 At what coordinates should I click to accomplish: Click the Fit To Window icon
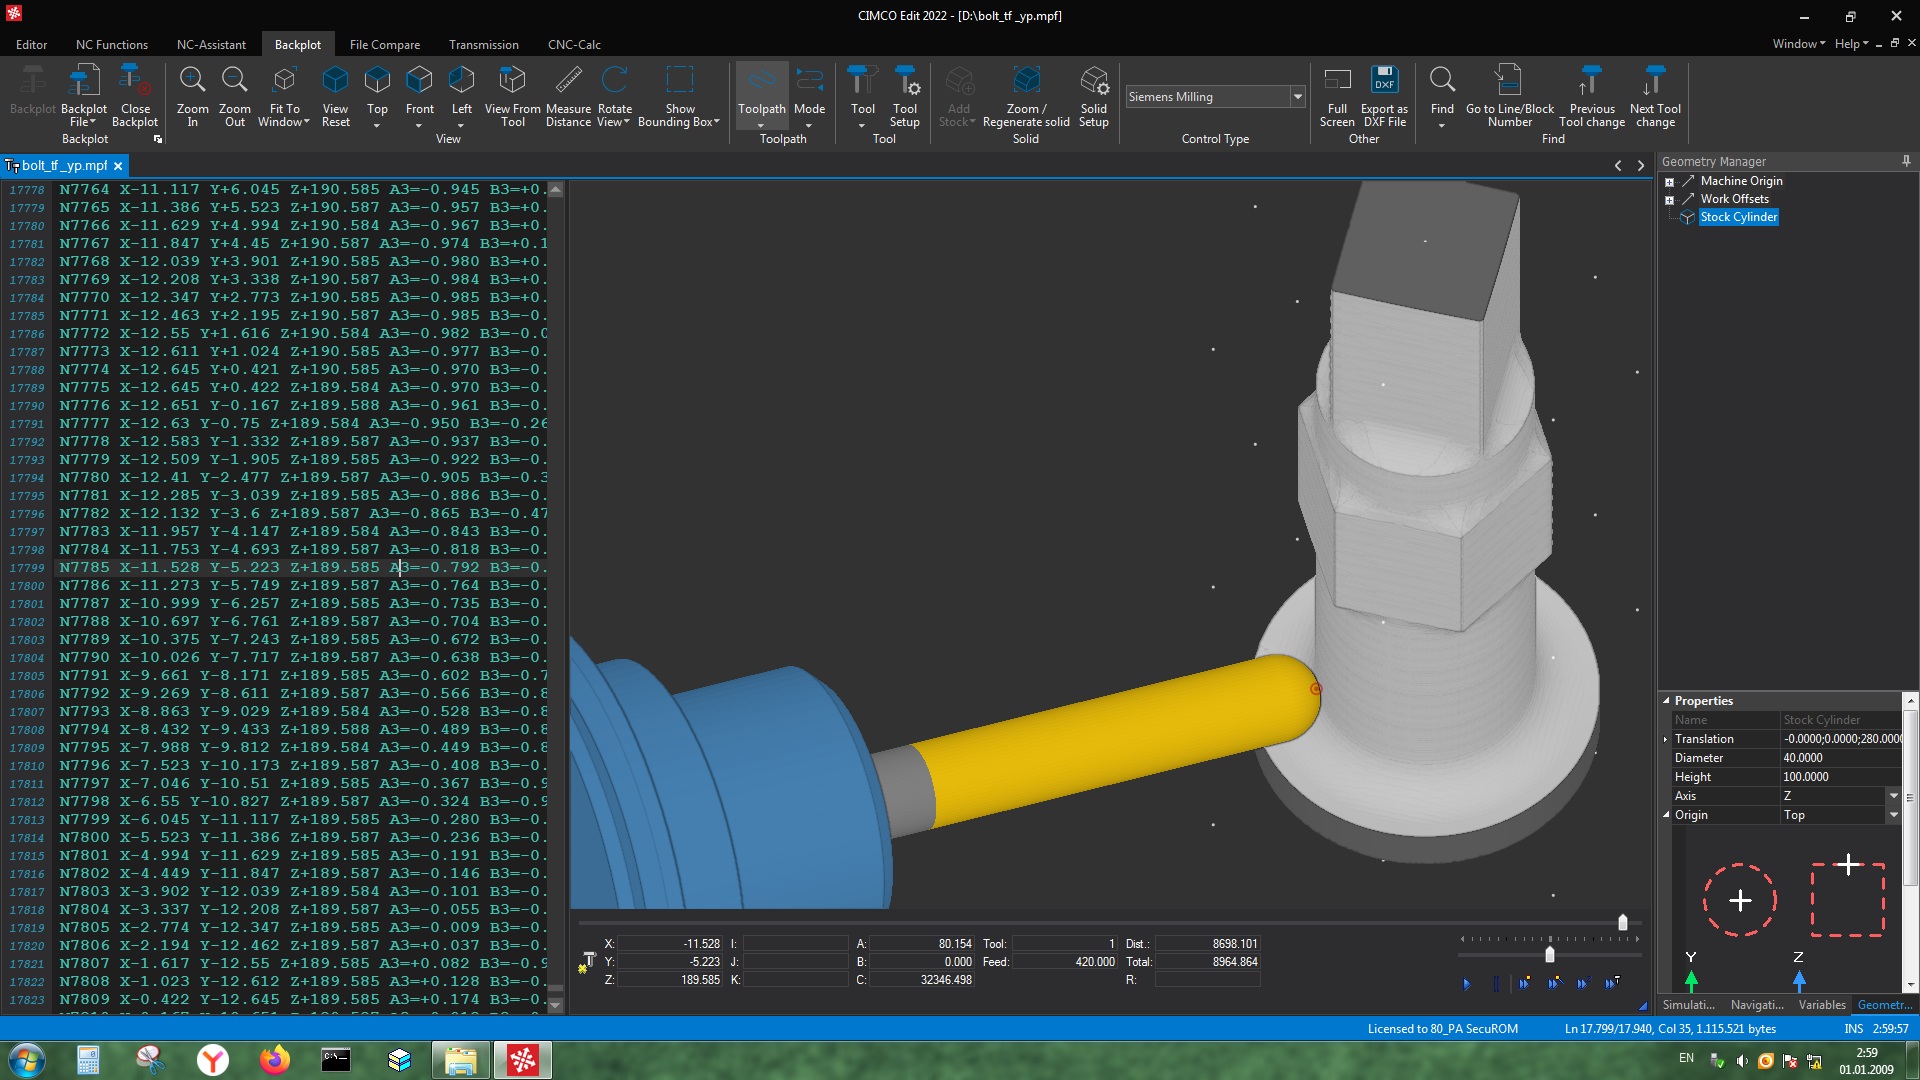coord(284,81)
